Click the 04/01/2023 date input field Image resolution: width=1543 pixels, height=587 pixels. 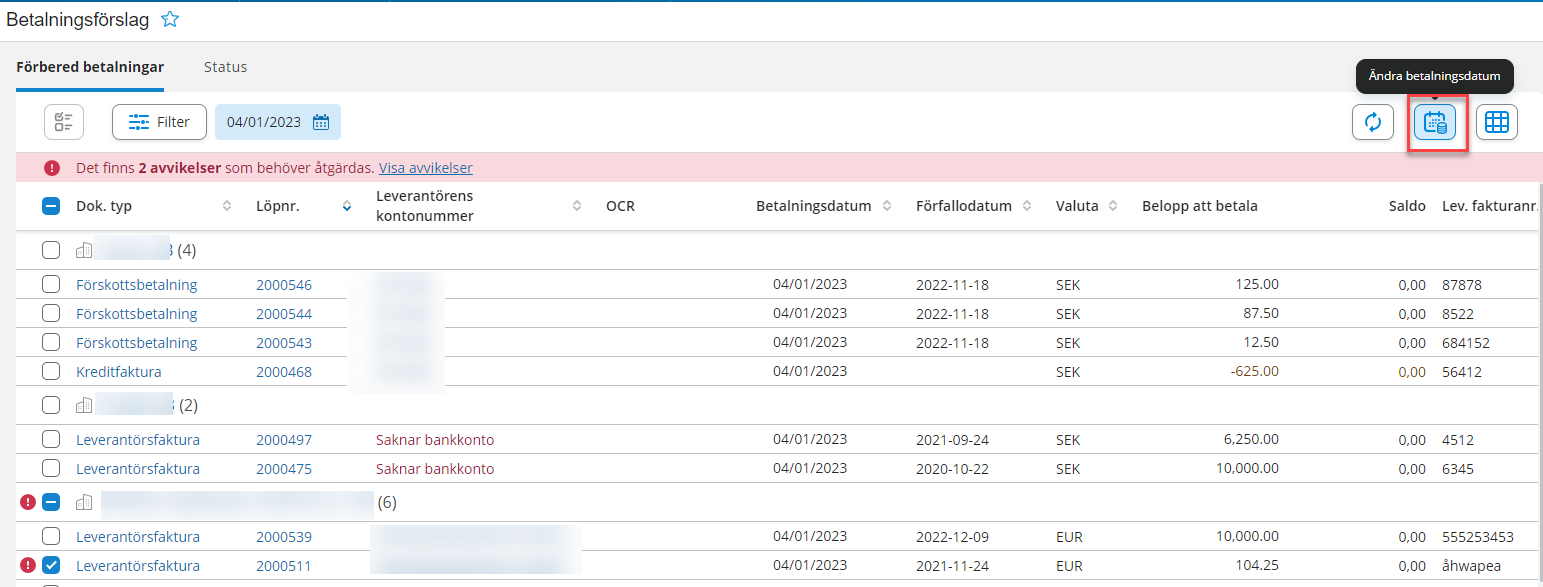[x=264, y=122]
